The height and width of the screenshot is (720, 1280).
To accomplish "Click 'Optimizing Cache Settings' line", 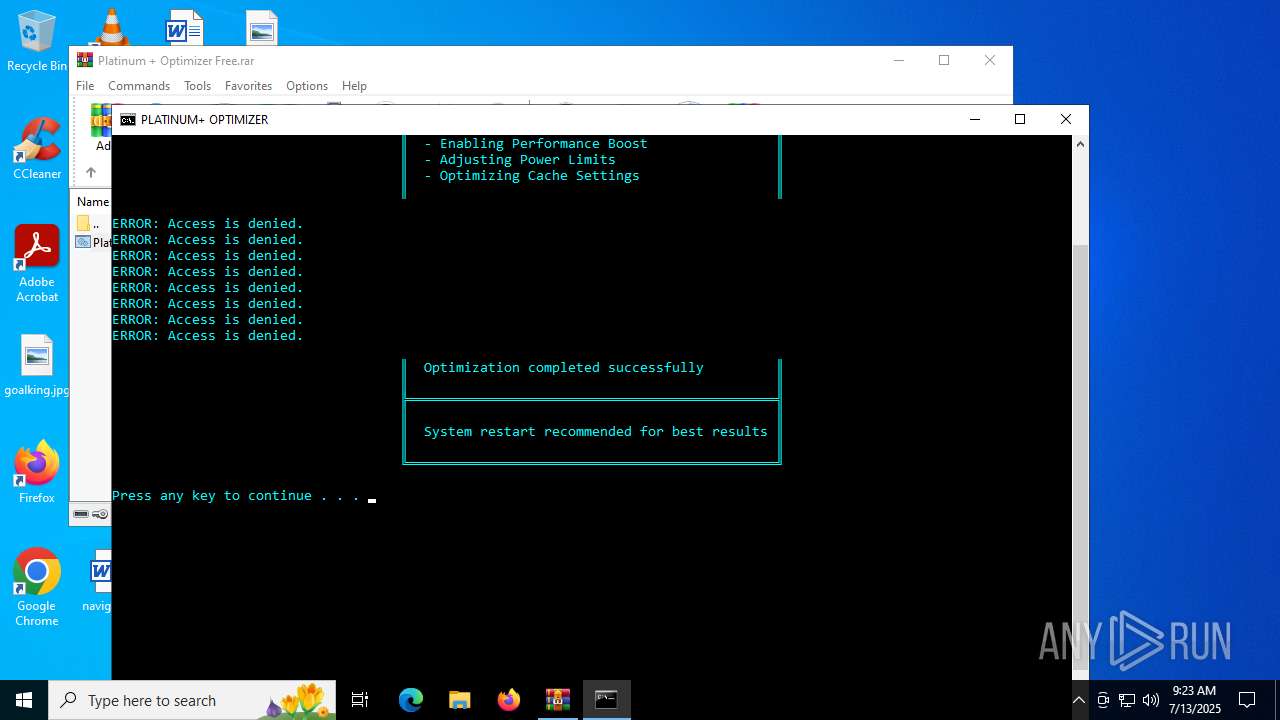I will pos(539,176).
